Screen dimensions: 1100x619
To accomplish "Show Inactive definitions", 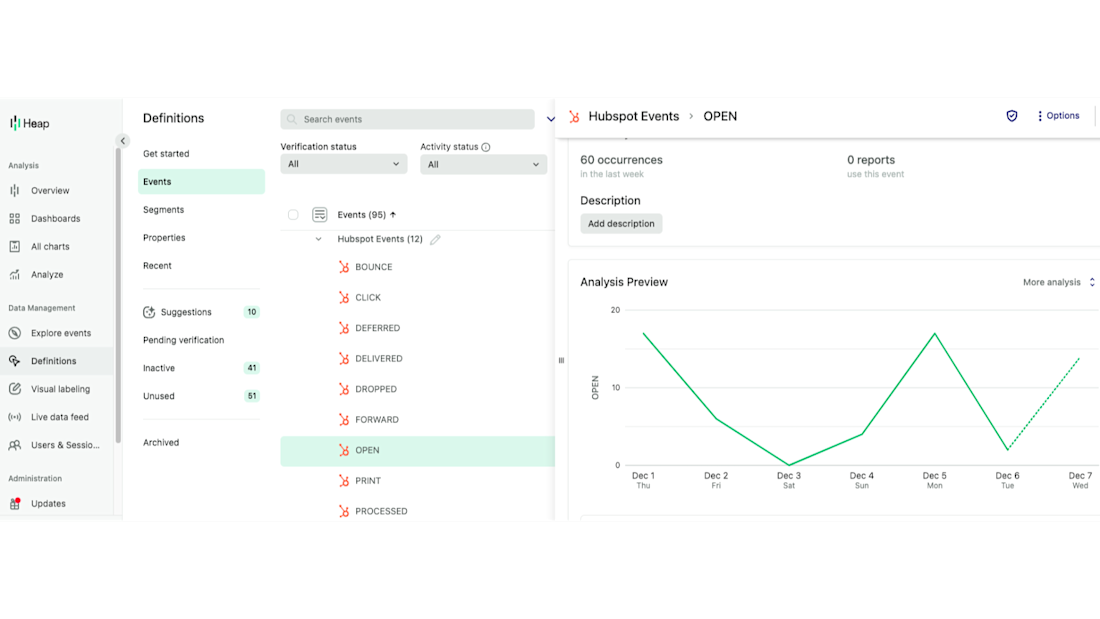I will (159, 368).
